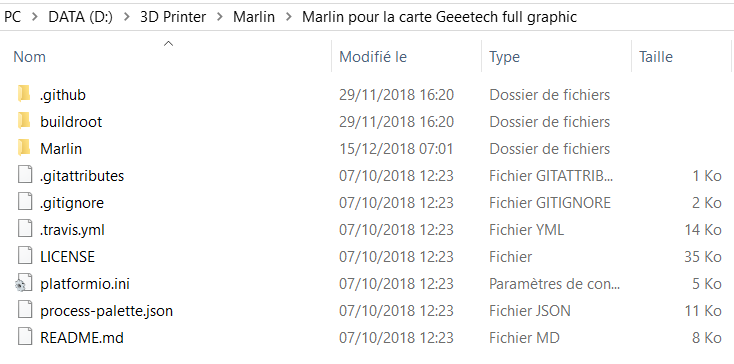Navigate to 3D Printer in address bar

click(173, 17)
